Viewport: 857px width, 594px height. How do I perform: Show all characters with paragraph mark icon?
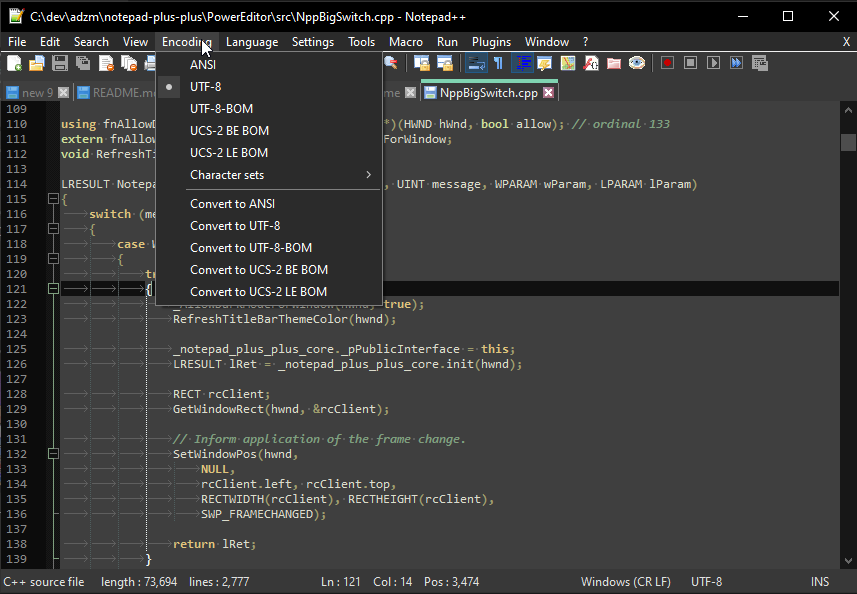[x=499, y=62]
